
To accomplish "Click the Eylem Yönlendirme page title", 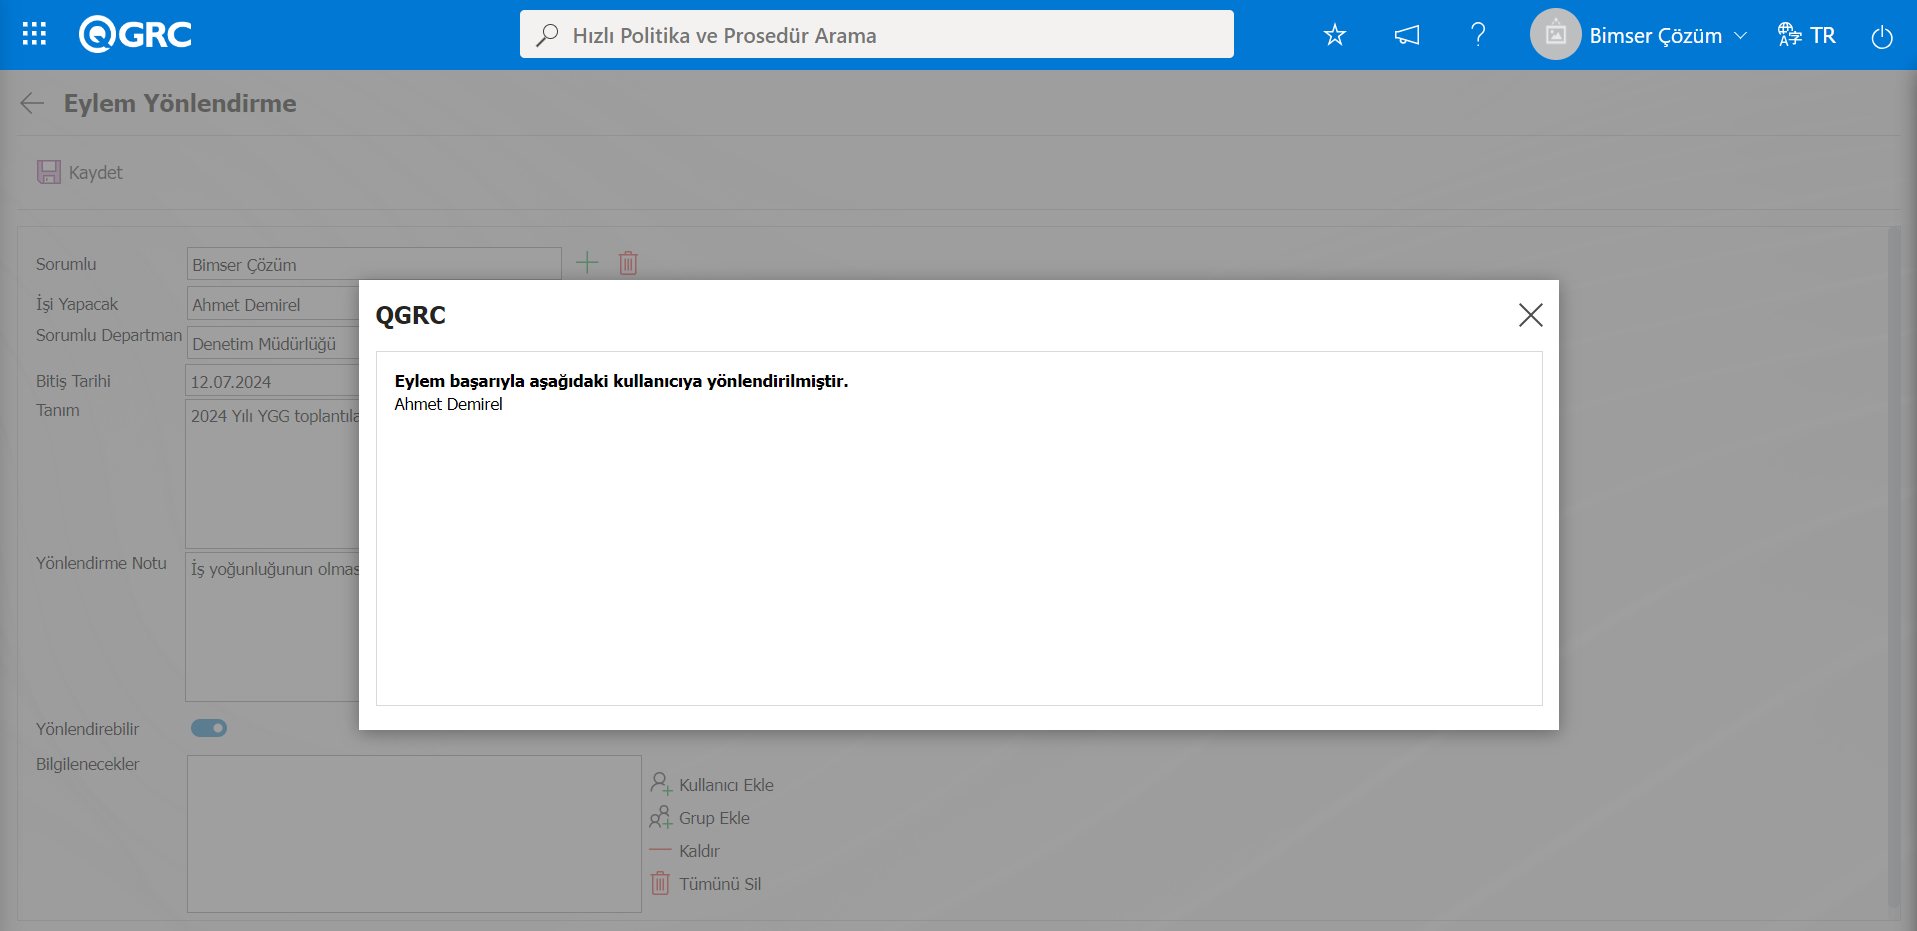I will click(180, 103).
